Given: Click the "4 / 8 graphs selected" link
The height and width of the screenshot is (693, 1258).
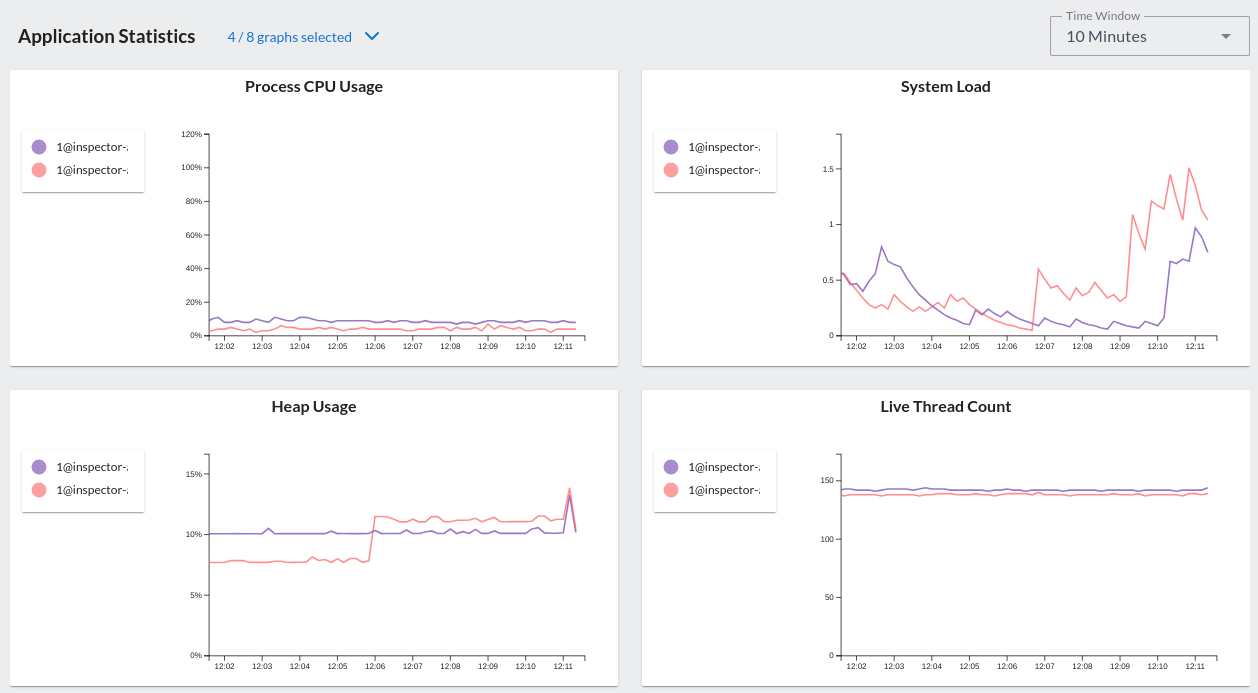Looking at the screenshot, I should pos(289,36).
